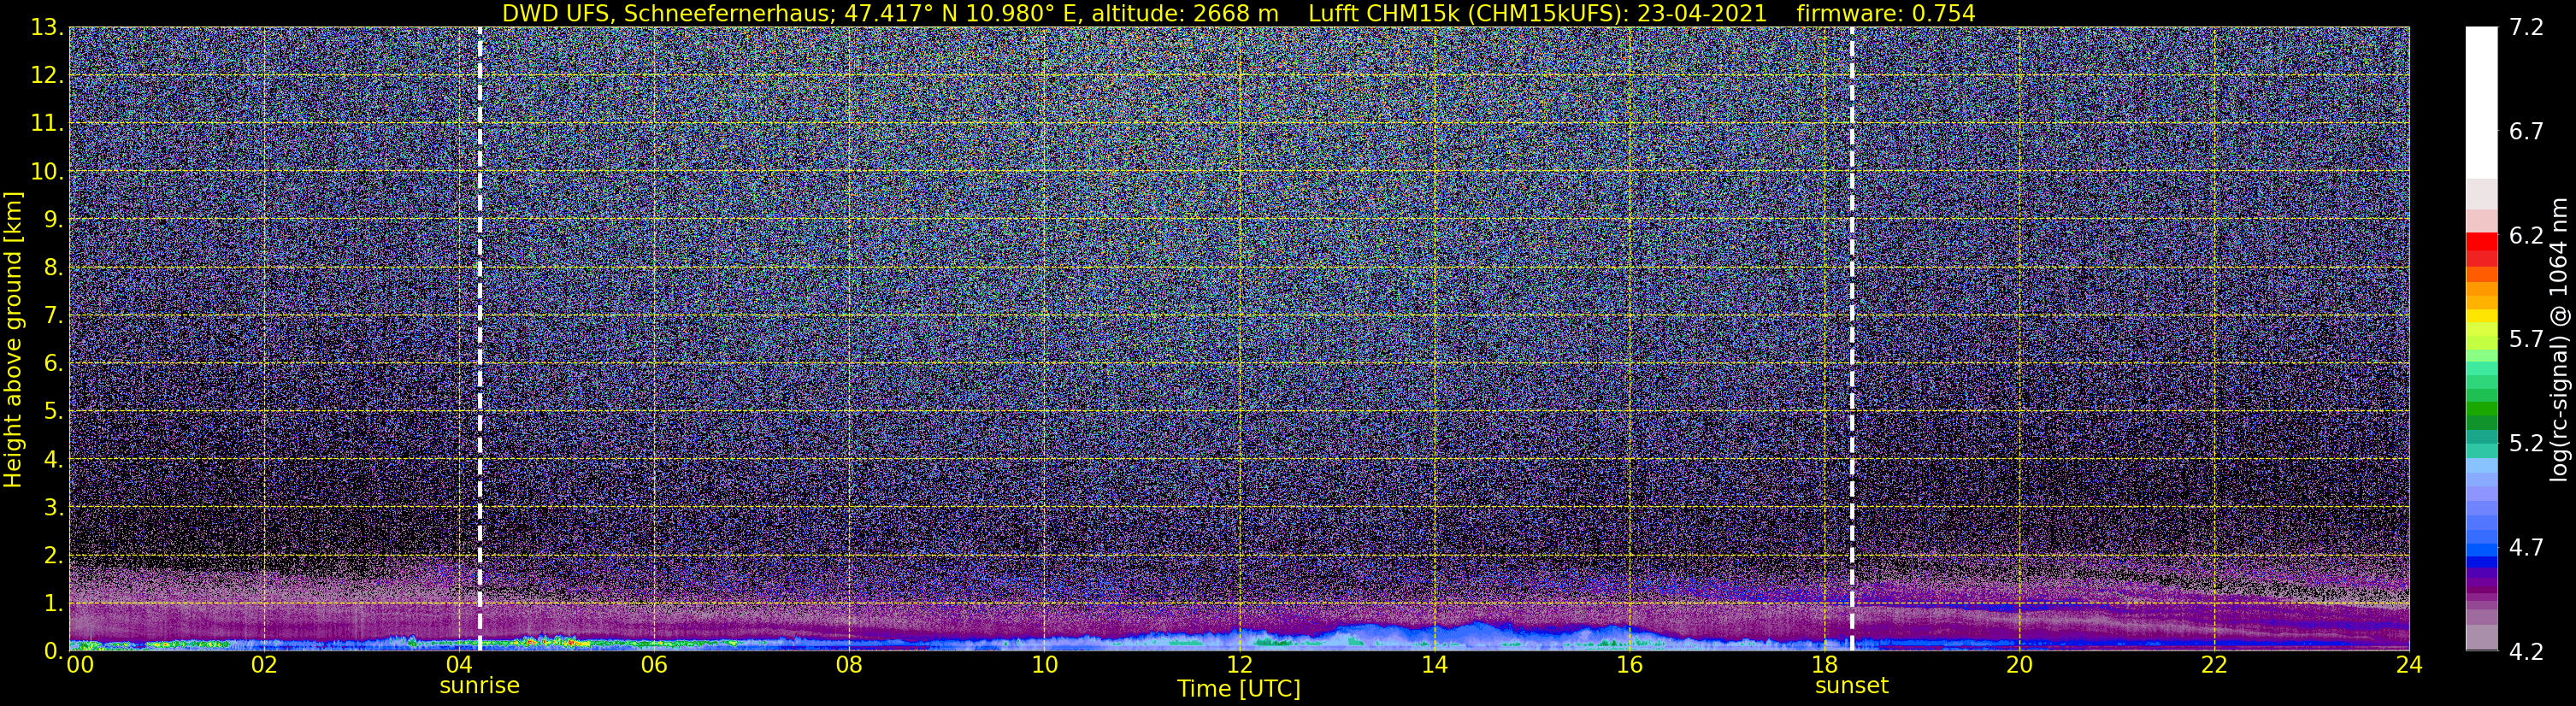Image resolution: width=2576 pixels, height=706 pixels.
Task: Click the colorbar tick value 5.7
Action: coord(2526,340)
